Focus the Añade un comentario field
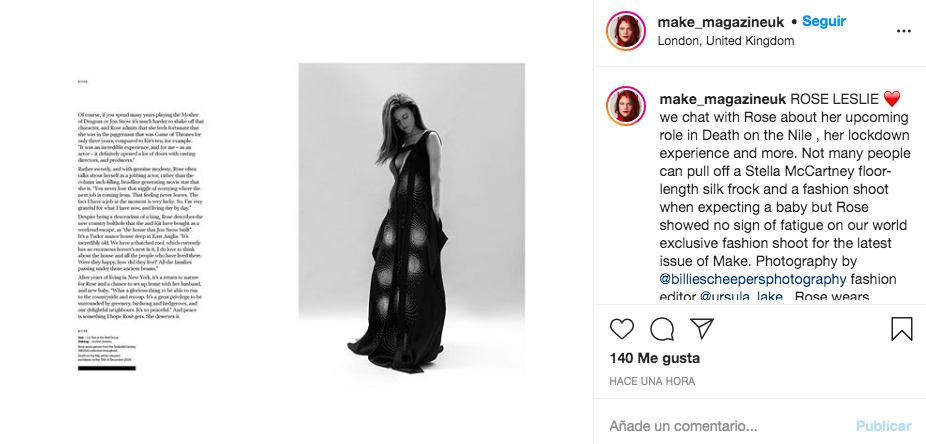Image resolution: width=926 pixels, height=444 pixels. 720,425
